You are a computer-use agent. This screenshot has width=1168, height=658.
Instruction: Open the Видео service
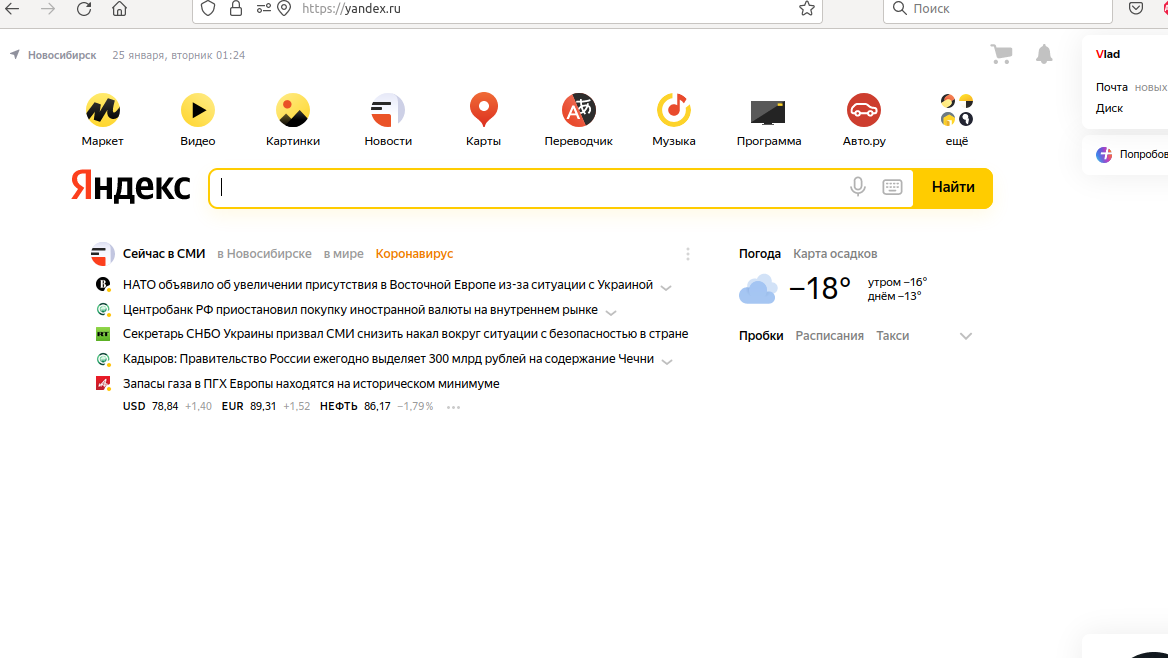[x=197, y=110]
